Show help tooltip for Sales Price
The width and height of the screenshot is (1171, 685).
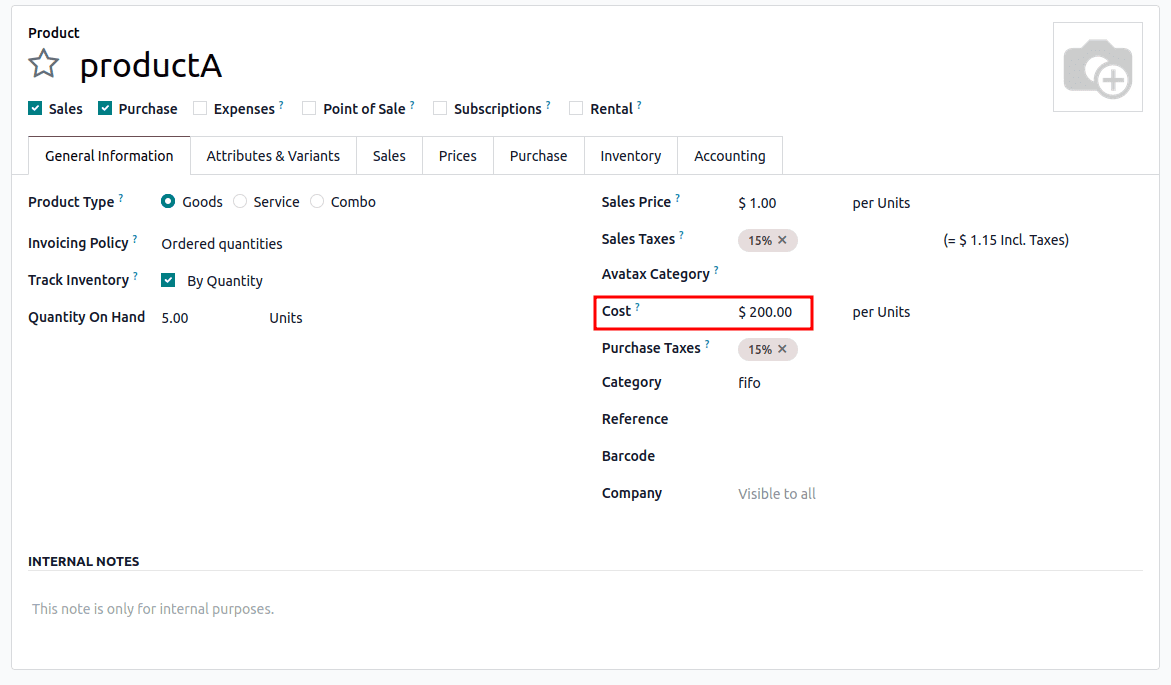tap(677, 198)
